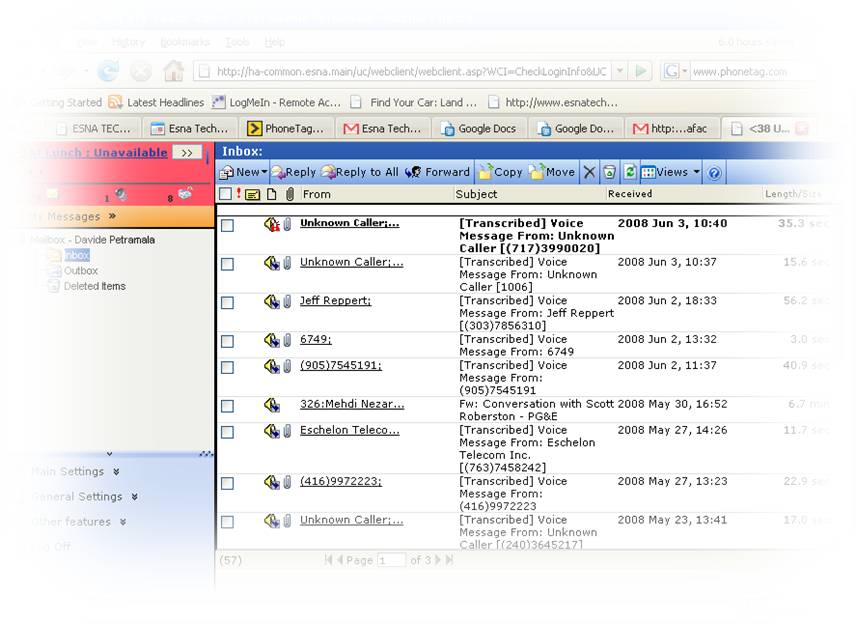This screenshot has width=857, height=625.
Task: Click the attachment column header paperclip
Action: tap(290, 194)
